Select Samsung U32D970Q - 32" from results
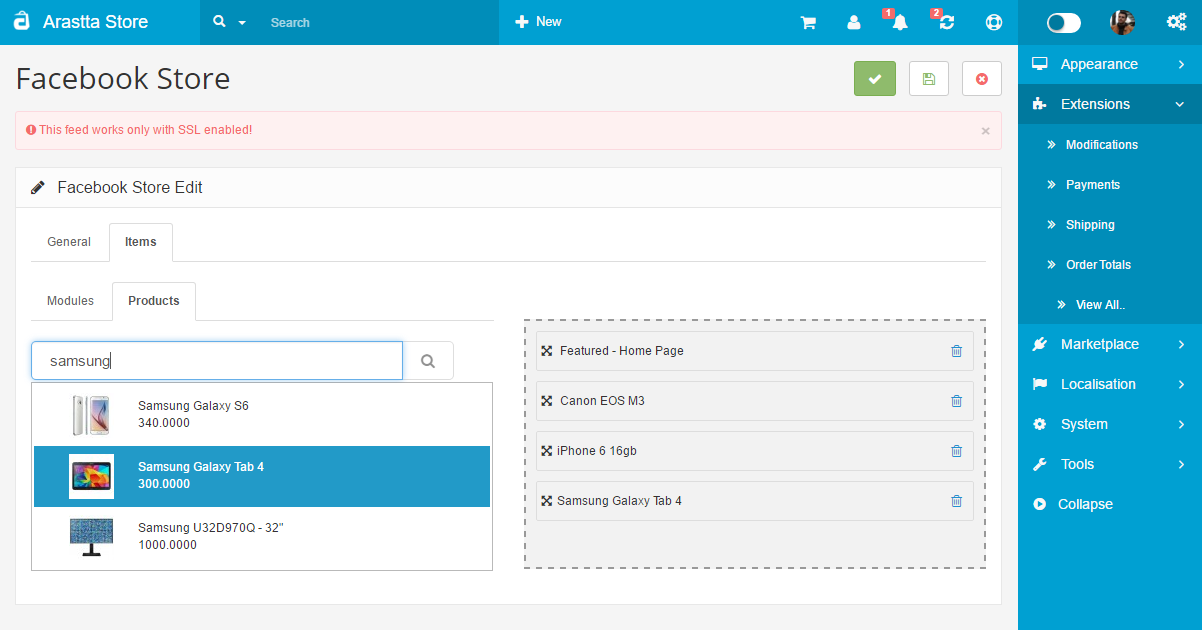The height and width of the screenshot is (630, 1202). (x=262, y=536)
